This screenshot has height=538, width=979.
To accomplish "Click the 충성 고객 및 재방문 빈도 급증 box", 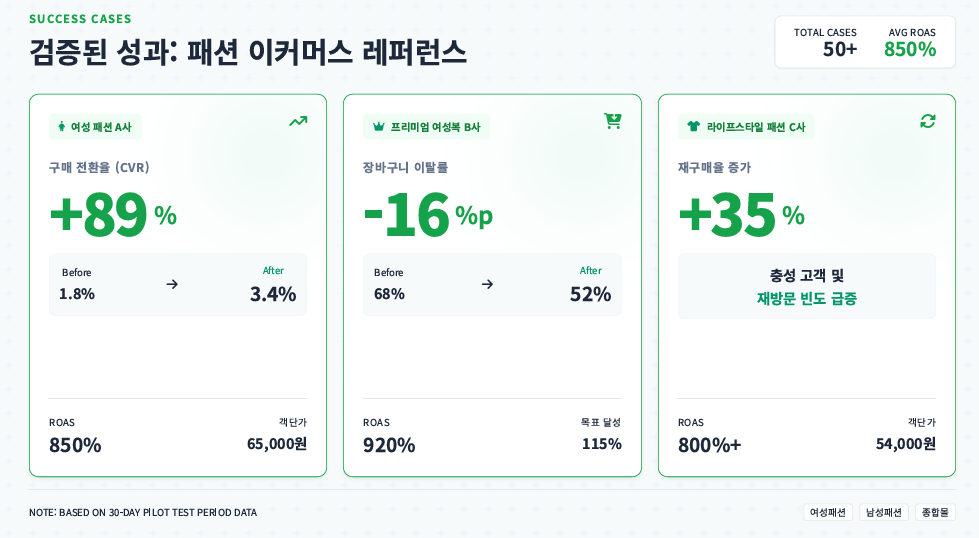I will pyautogui.click(x=806, y=286).
